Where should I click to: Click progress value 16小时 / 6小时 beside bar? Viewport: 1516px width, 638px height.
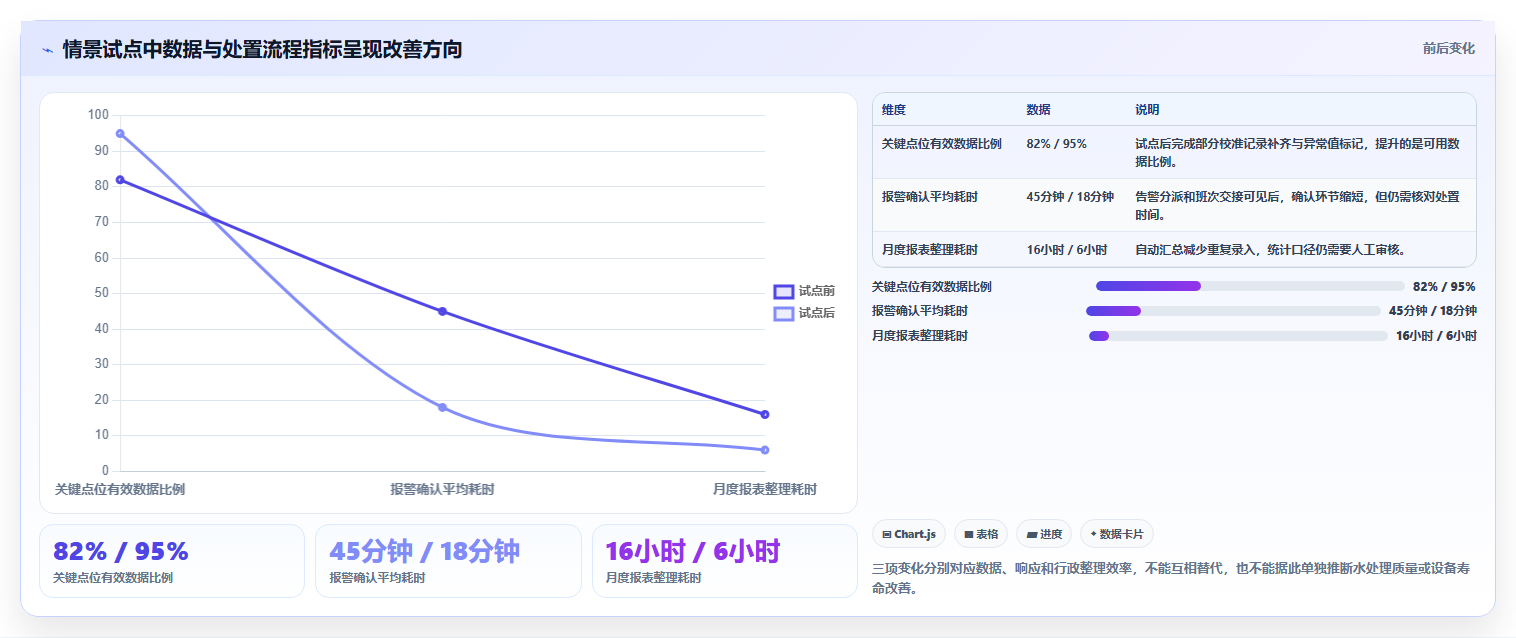click(x=1436, y=336)
